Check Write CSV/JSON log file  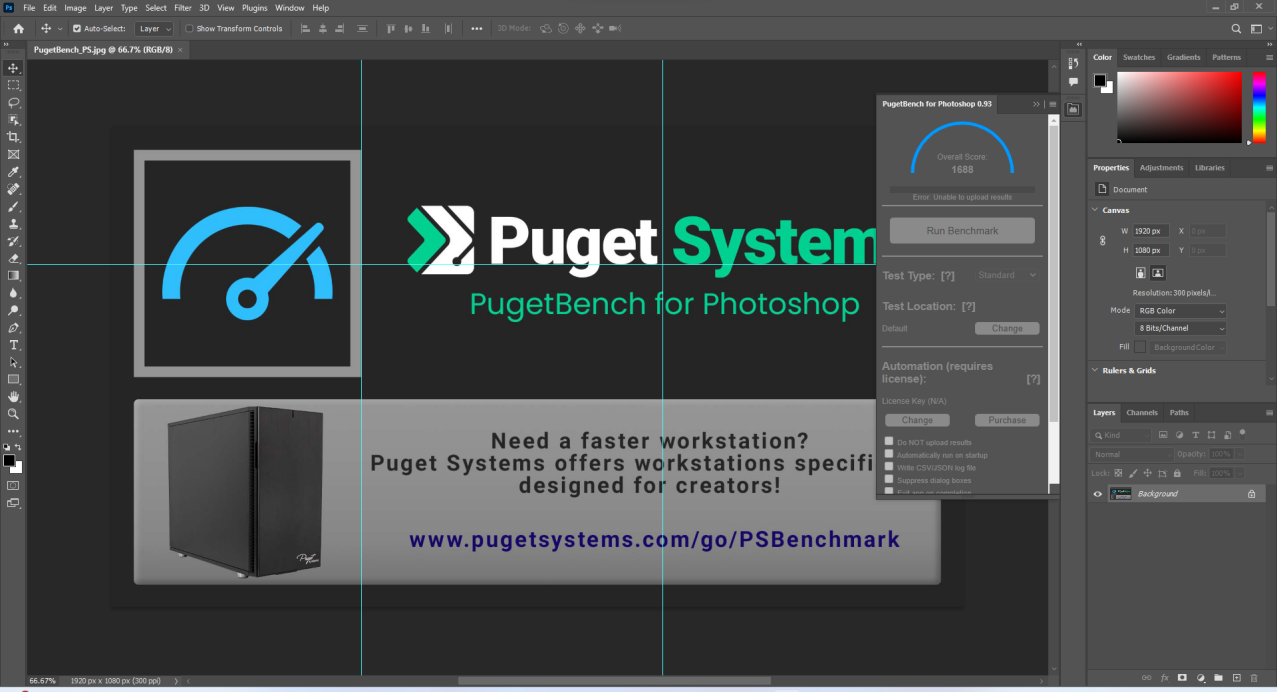tap(889, 467)
